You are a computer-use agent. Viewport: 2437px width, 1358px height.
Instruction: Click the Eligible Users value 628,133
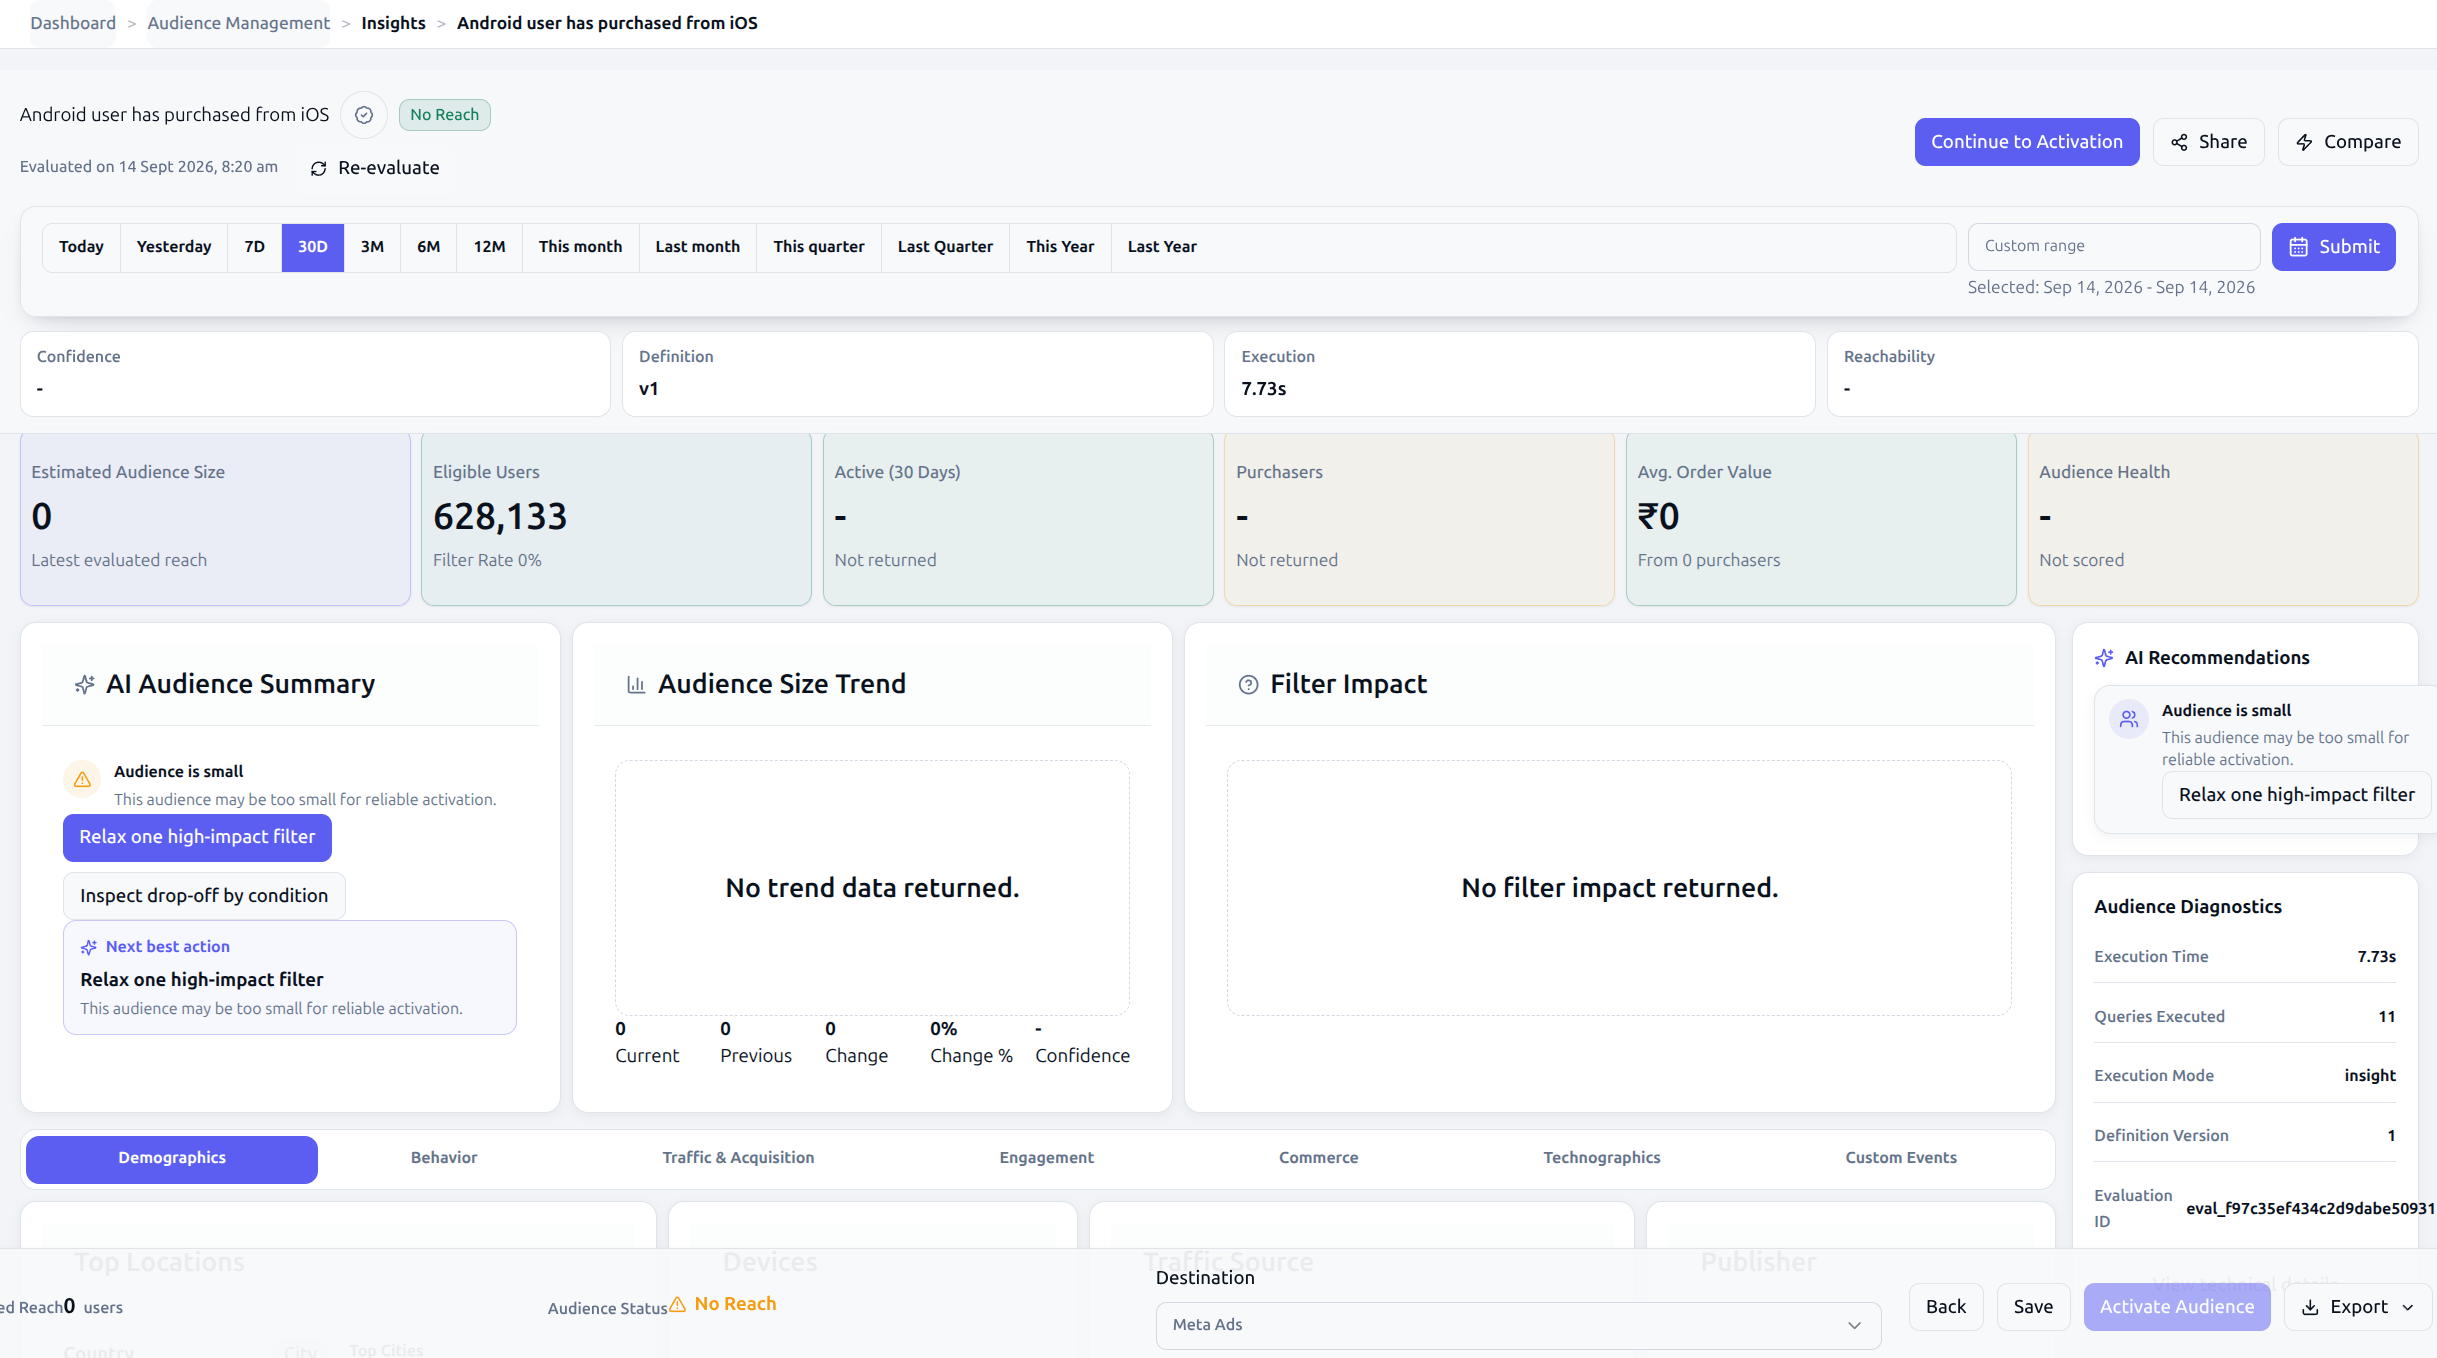[x=500, y=517]
